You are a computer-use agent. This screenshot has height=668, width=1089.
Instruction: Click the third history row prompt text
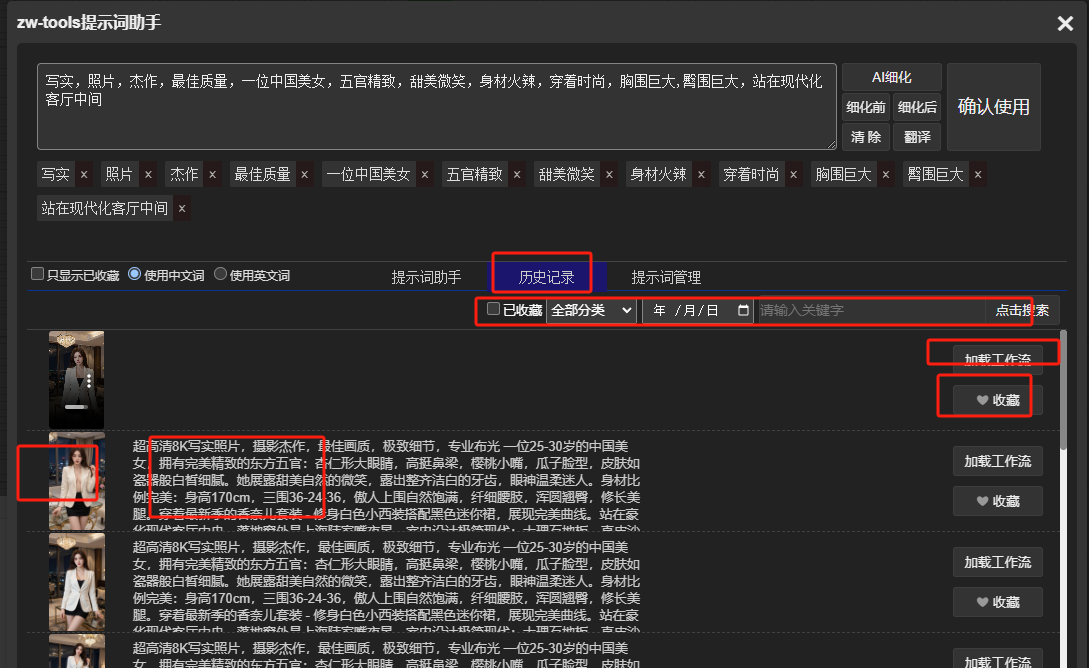pos(386,585)
